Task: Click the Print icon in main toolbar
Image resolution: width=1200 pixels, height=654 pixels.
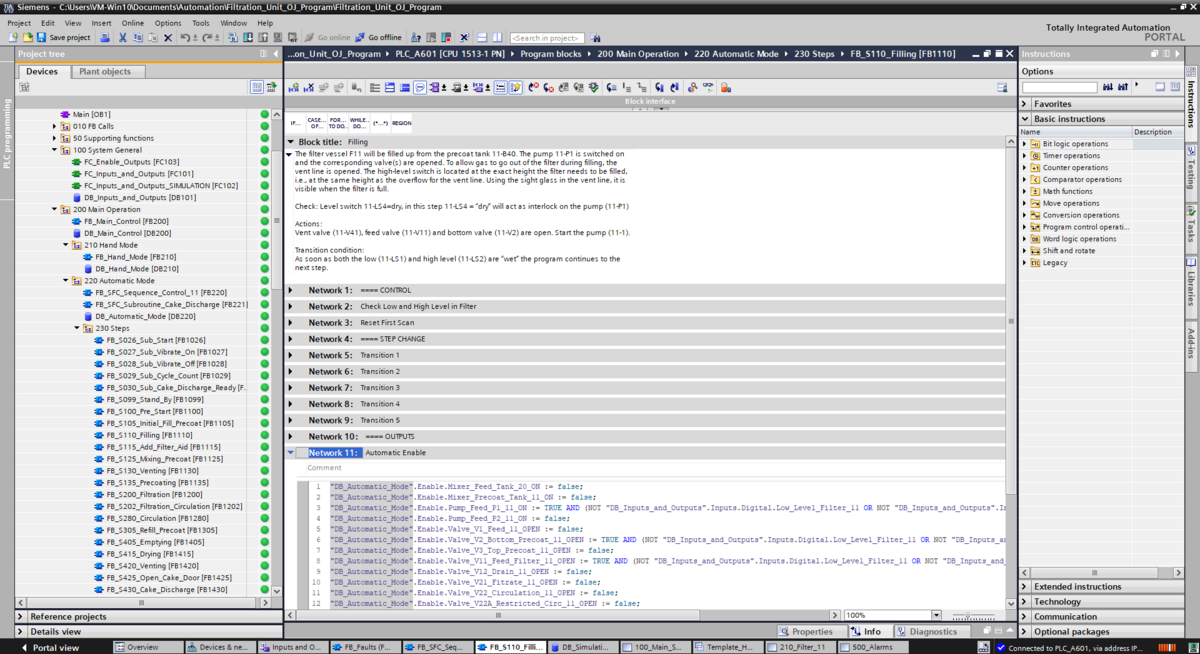Action: click(x=106, y=38)
